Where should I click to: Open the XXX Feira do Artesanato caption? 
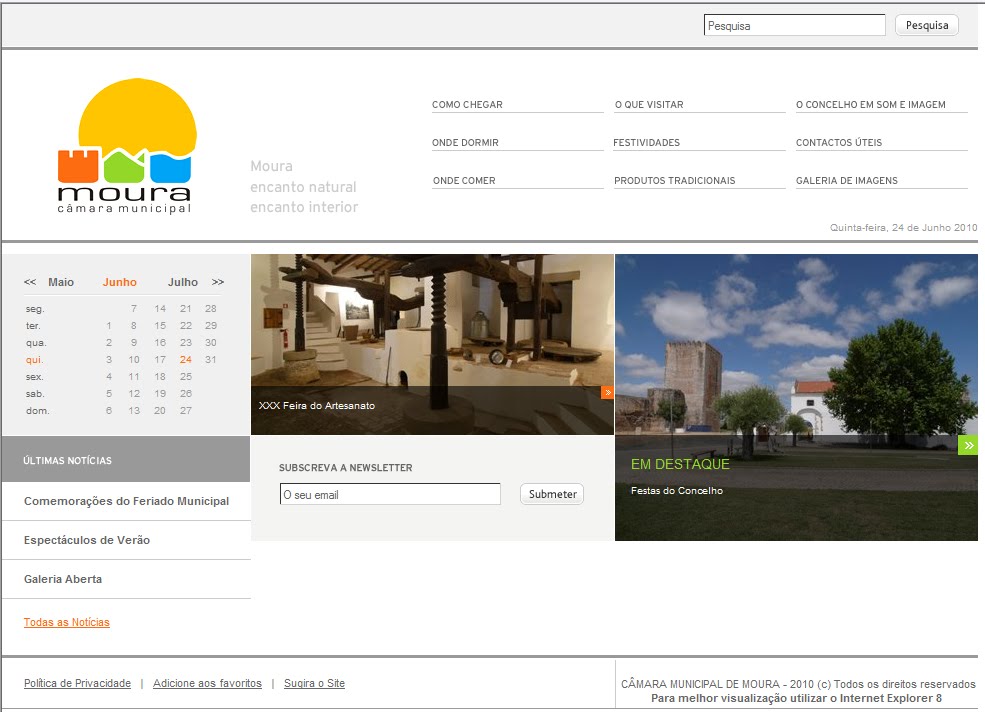click(x=317, y=406)
